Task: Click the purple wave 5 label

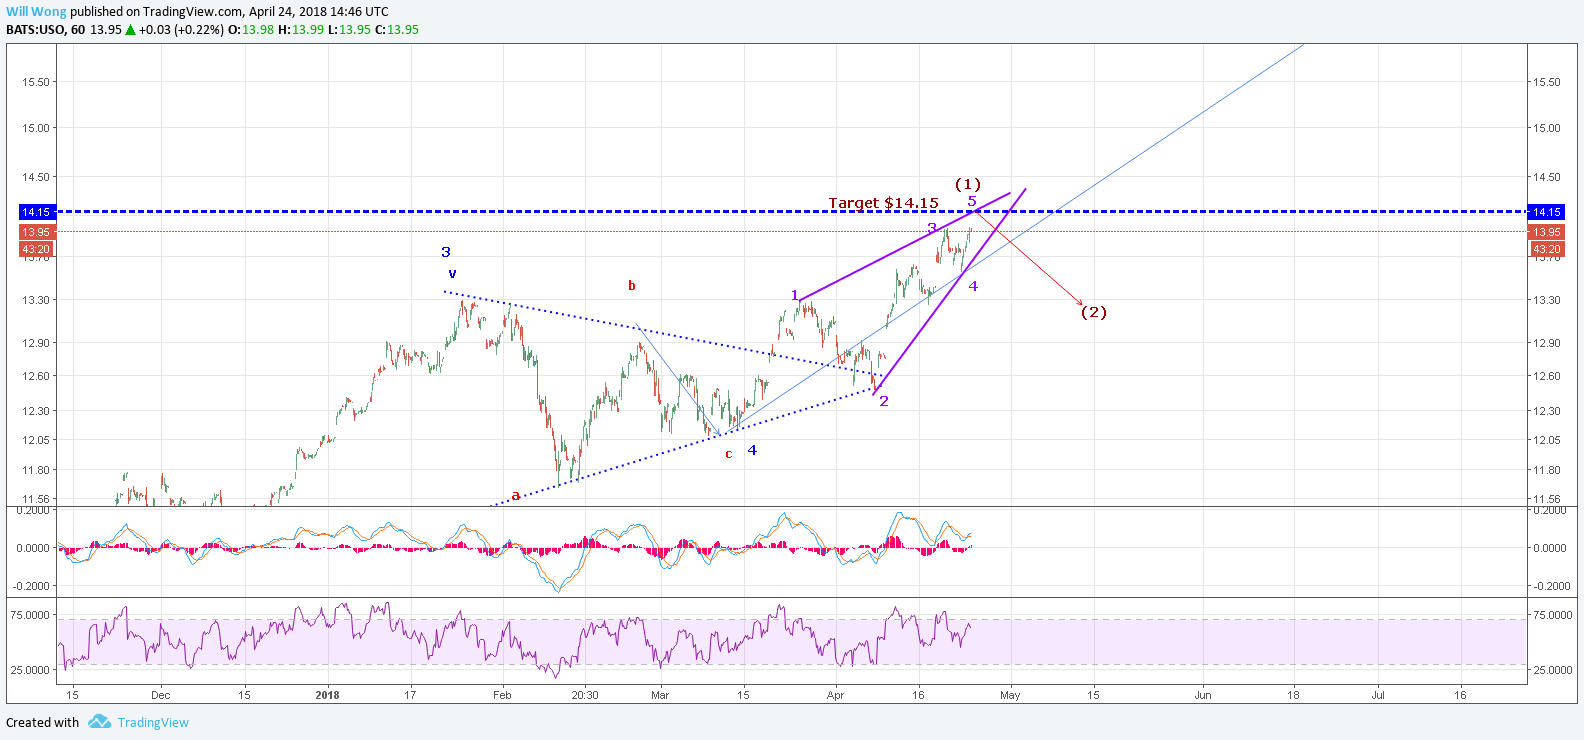Action: [972, 201]
